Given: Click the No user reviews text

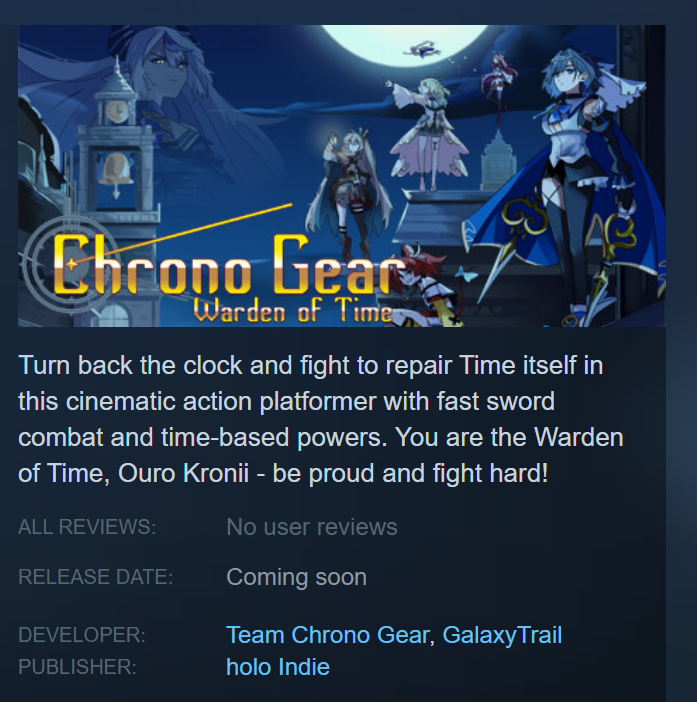Looking at the screenshot, I should tap(312, 527).
